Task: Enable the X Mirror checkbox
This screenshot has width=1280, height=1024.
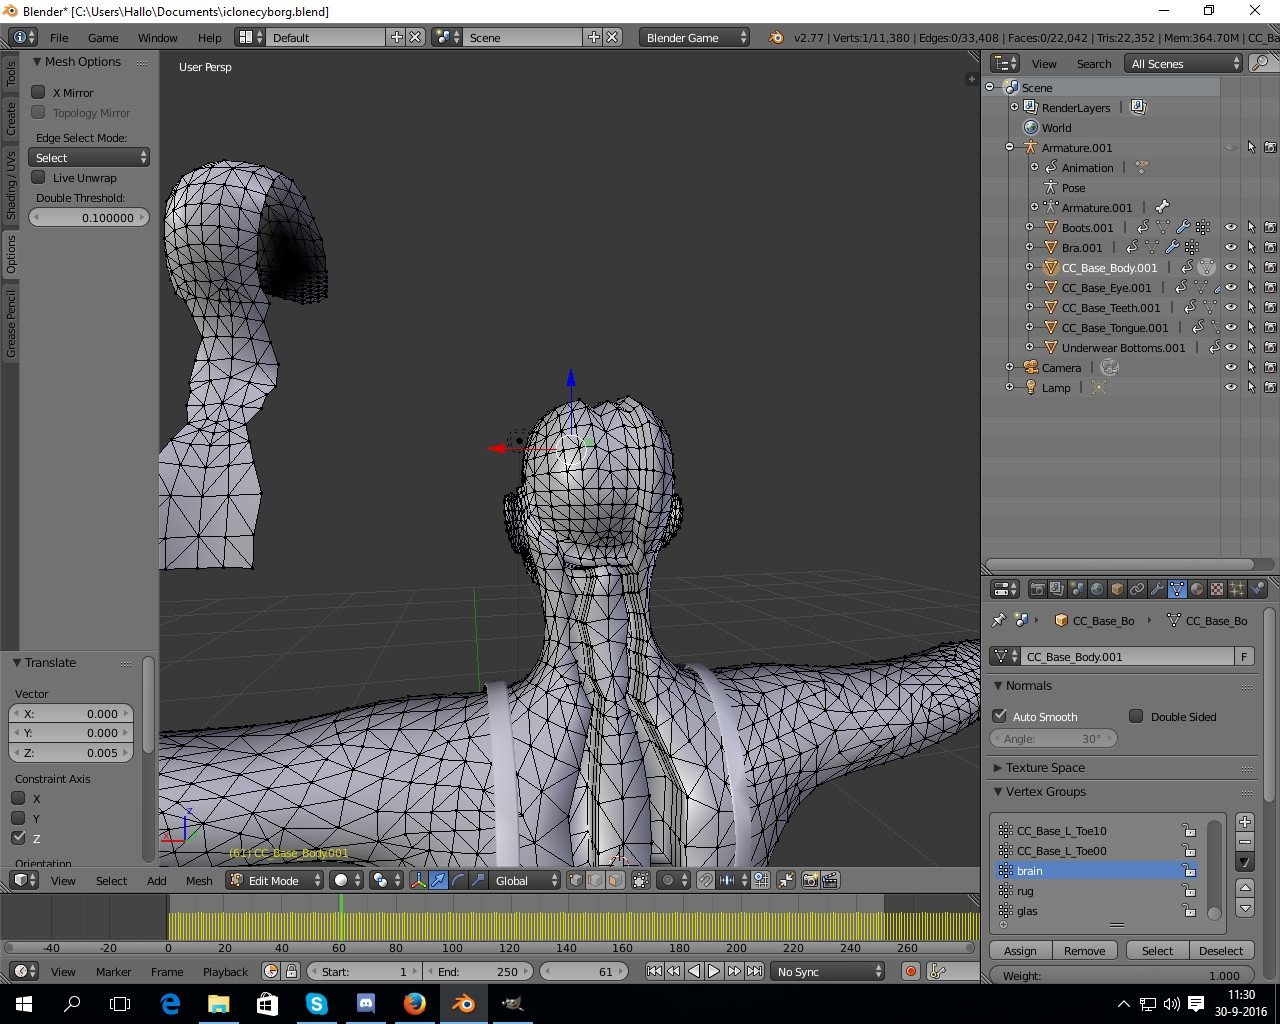Action: pos(38,92)
